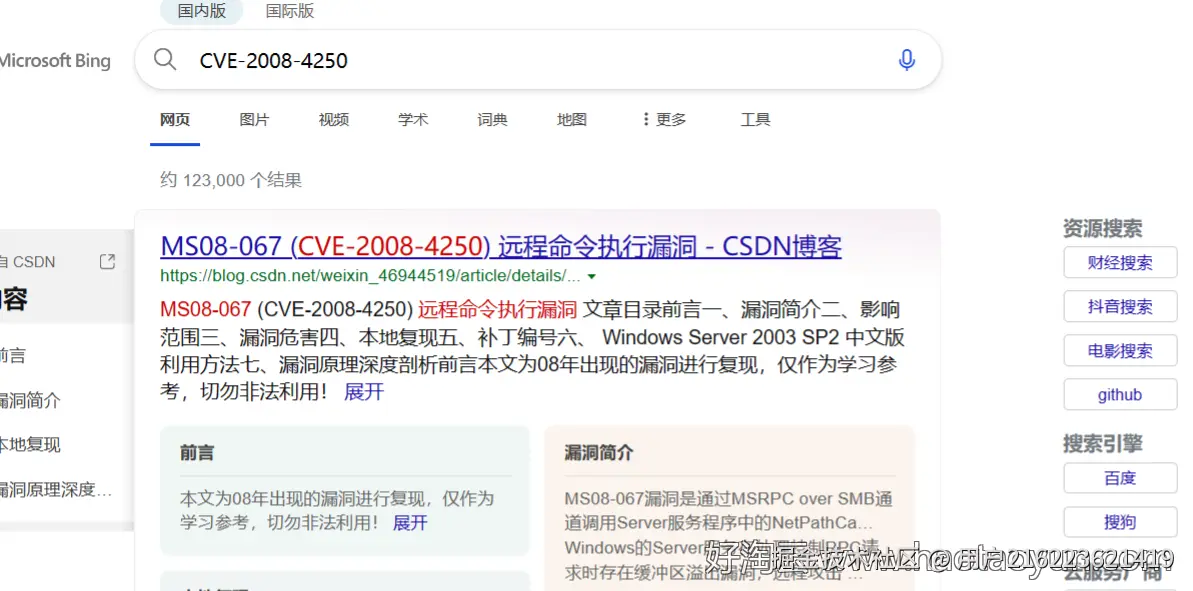Select 漏洞原理深度 in the left sidebar
The height and width of the screenshot is (591, 1193).
tap(56, 489)
